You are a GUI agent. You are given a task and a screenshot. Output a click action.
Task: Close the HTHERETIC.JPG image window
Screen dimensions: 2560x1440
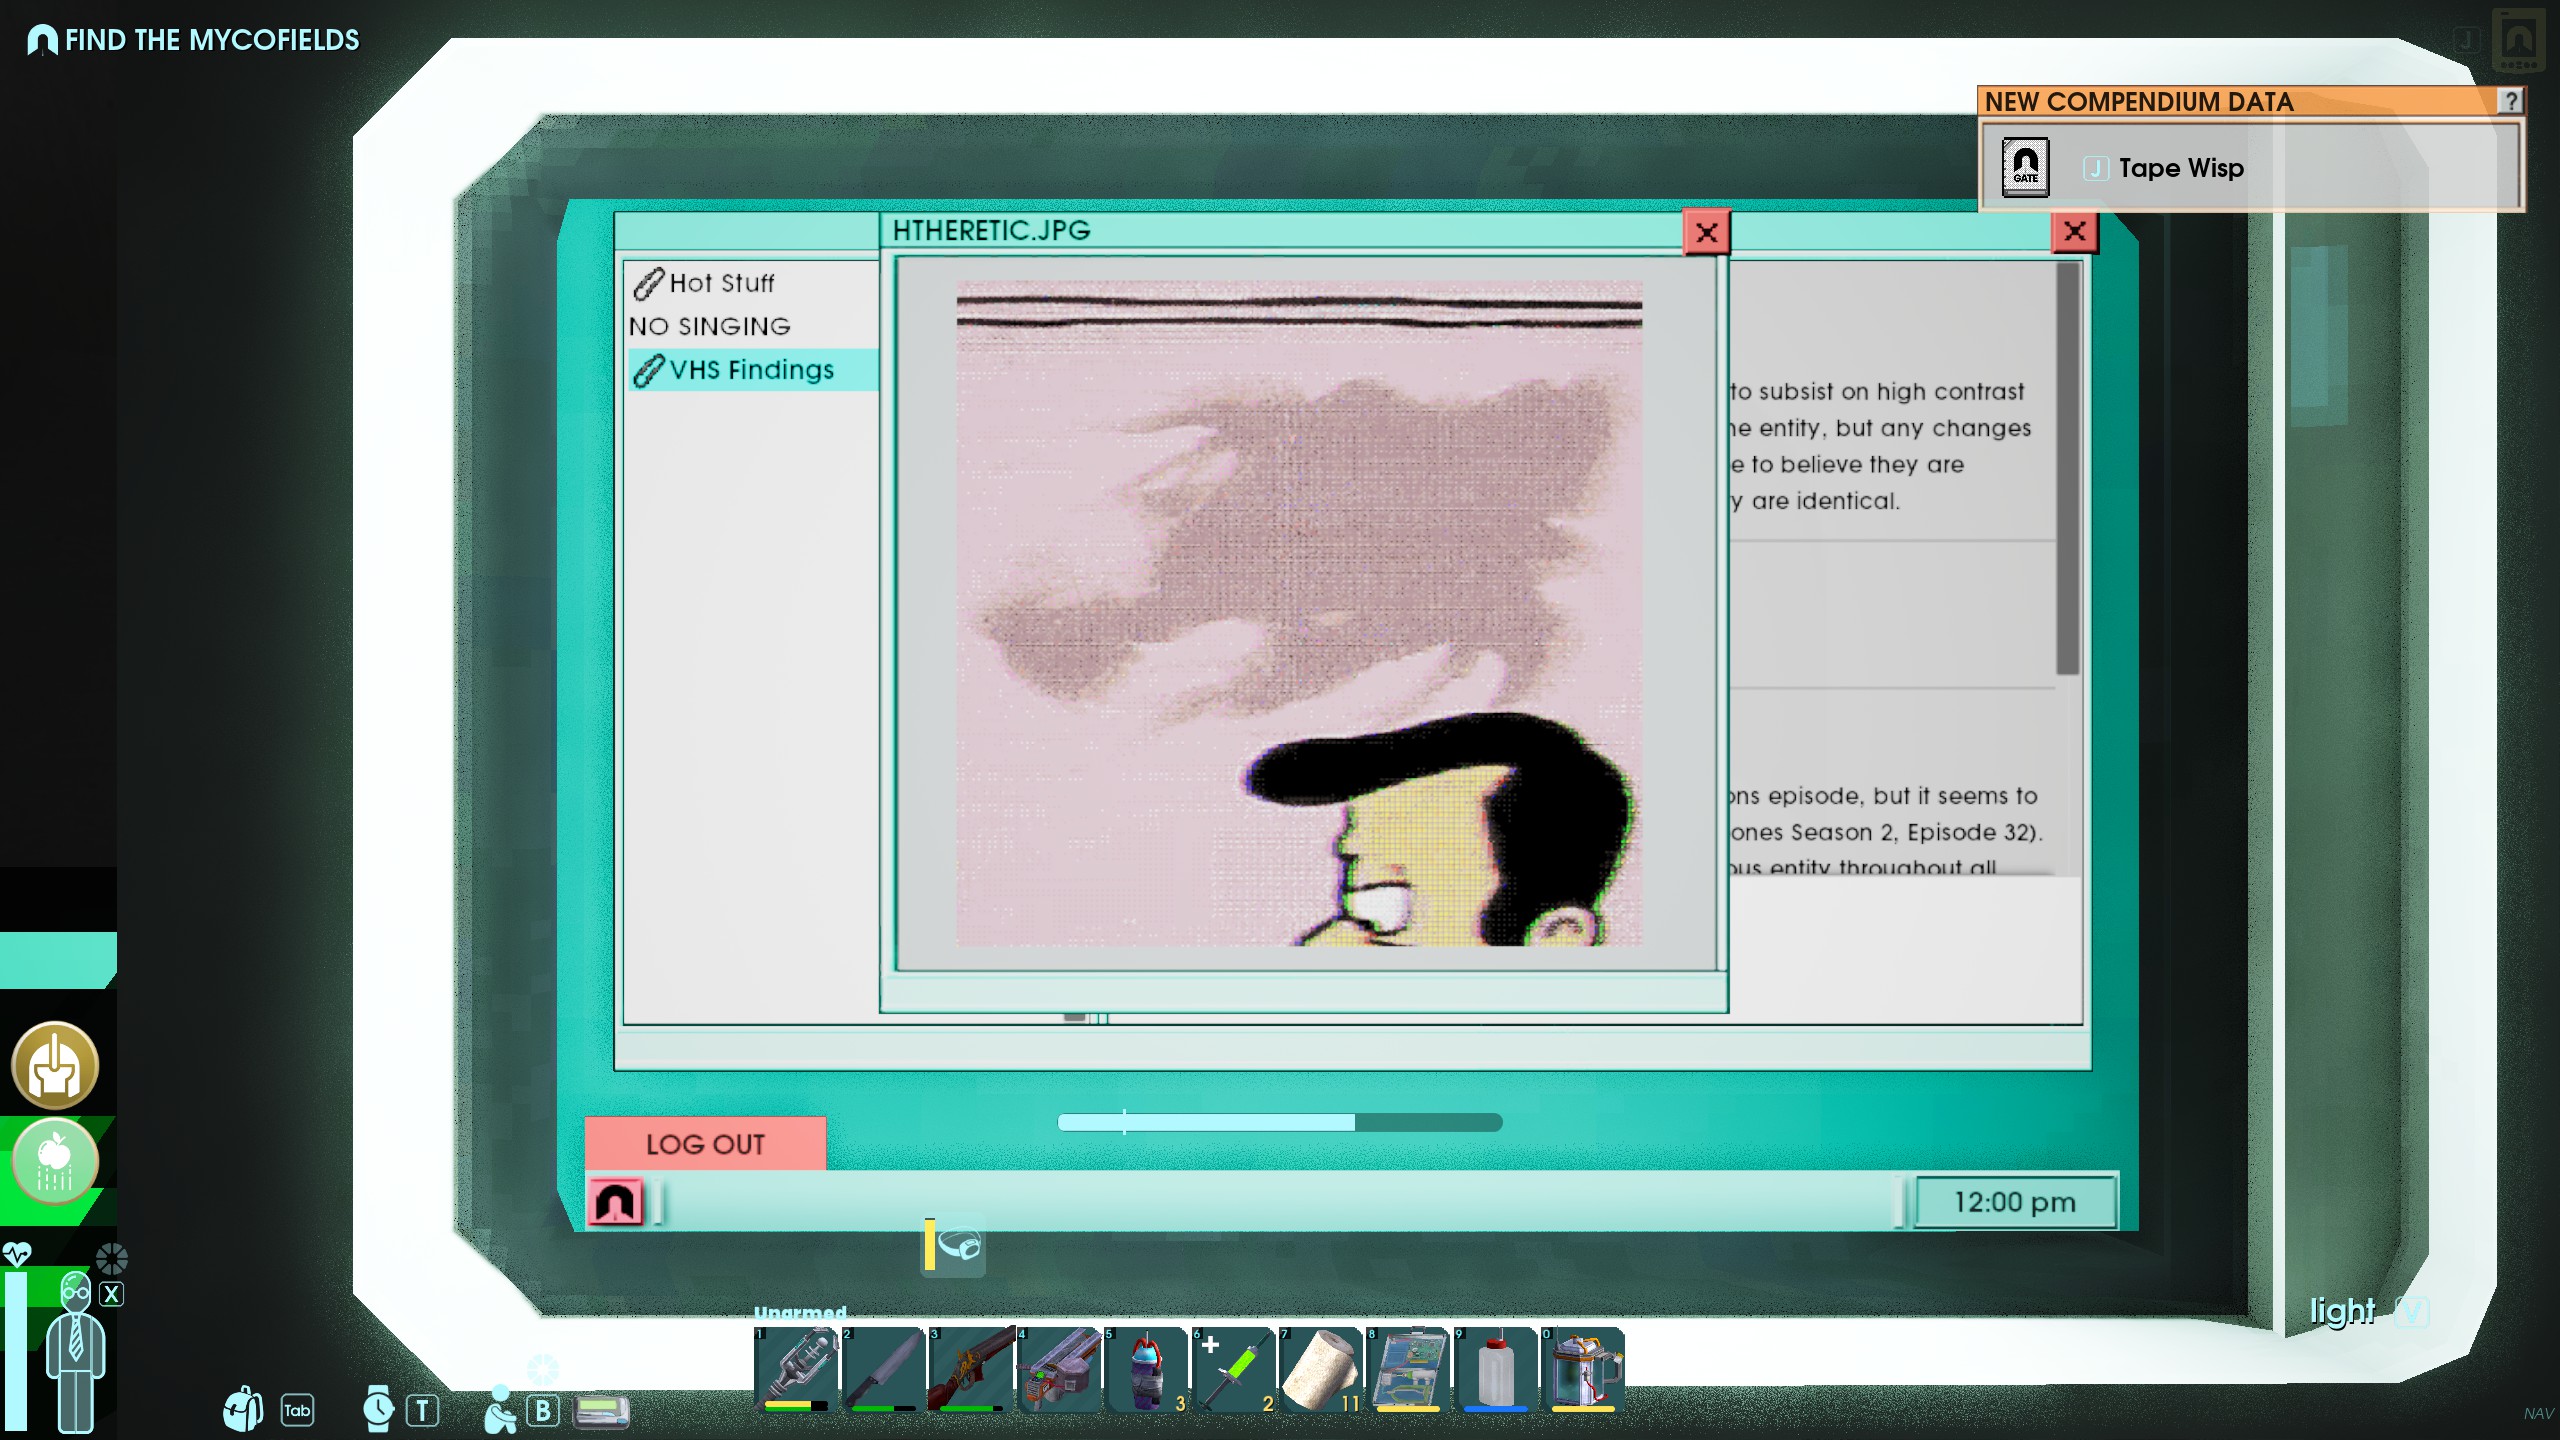(x=1706, y=232)
